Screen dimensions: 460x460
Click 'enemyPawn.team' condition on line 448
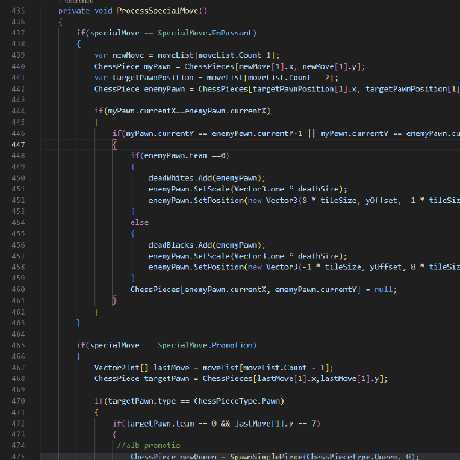pyautogui.click(x=175, y=156)
